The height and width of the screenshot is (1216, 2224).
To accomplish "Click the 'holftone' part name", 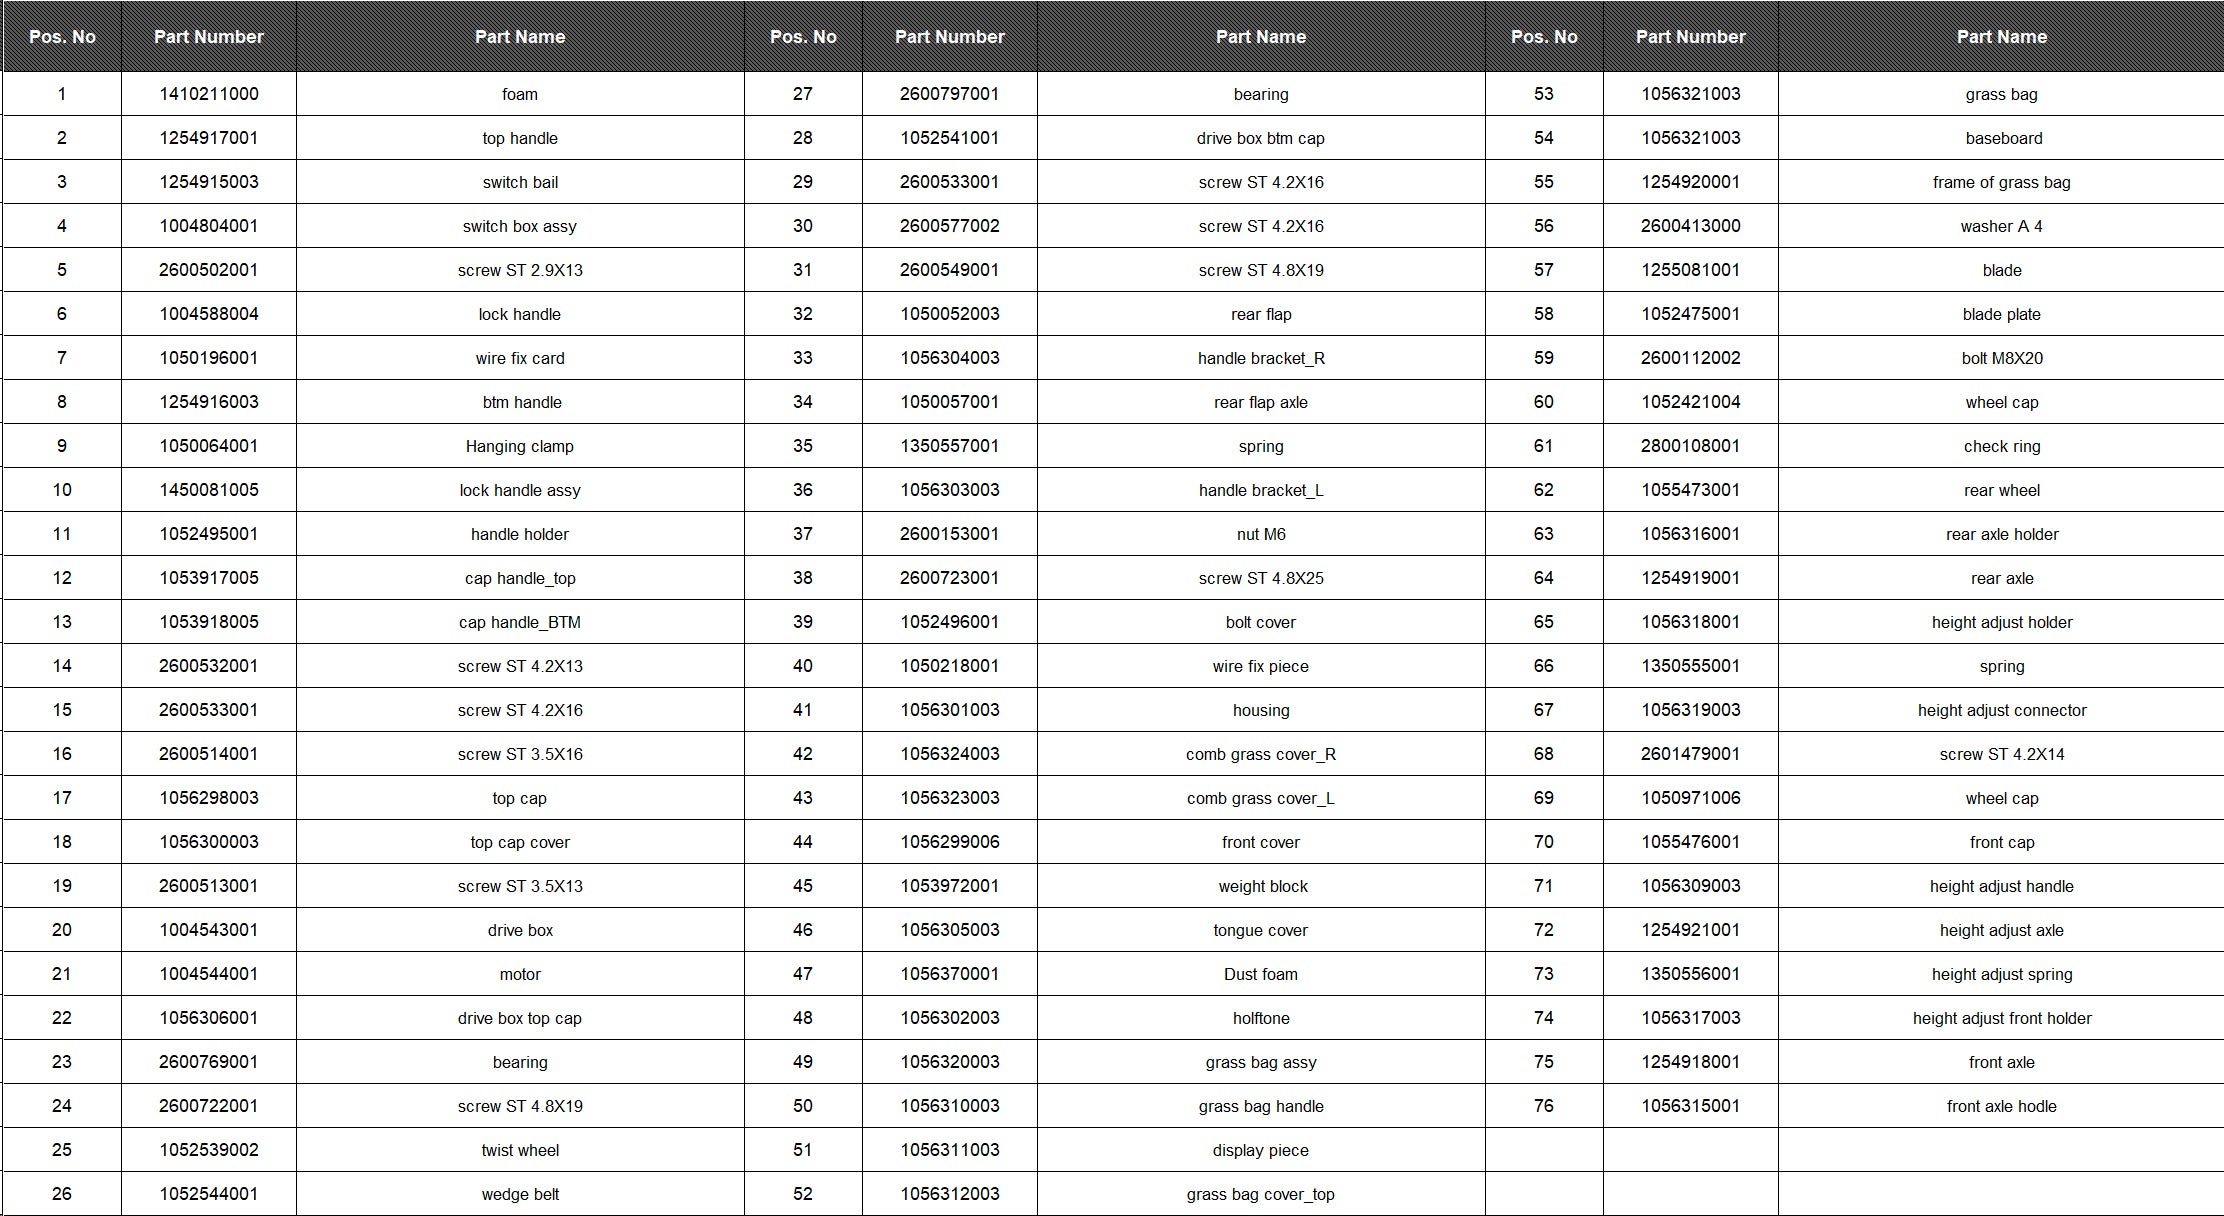I will click(x=1261, y=1018).
